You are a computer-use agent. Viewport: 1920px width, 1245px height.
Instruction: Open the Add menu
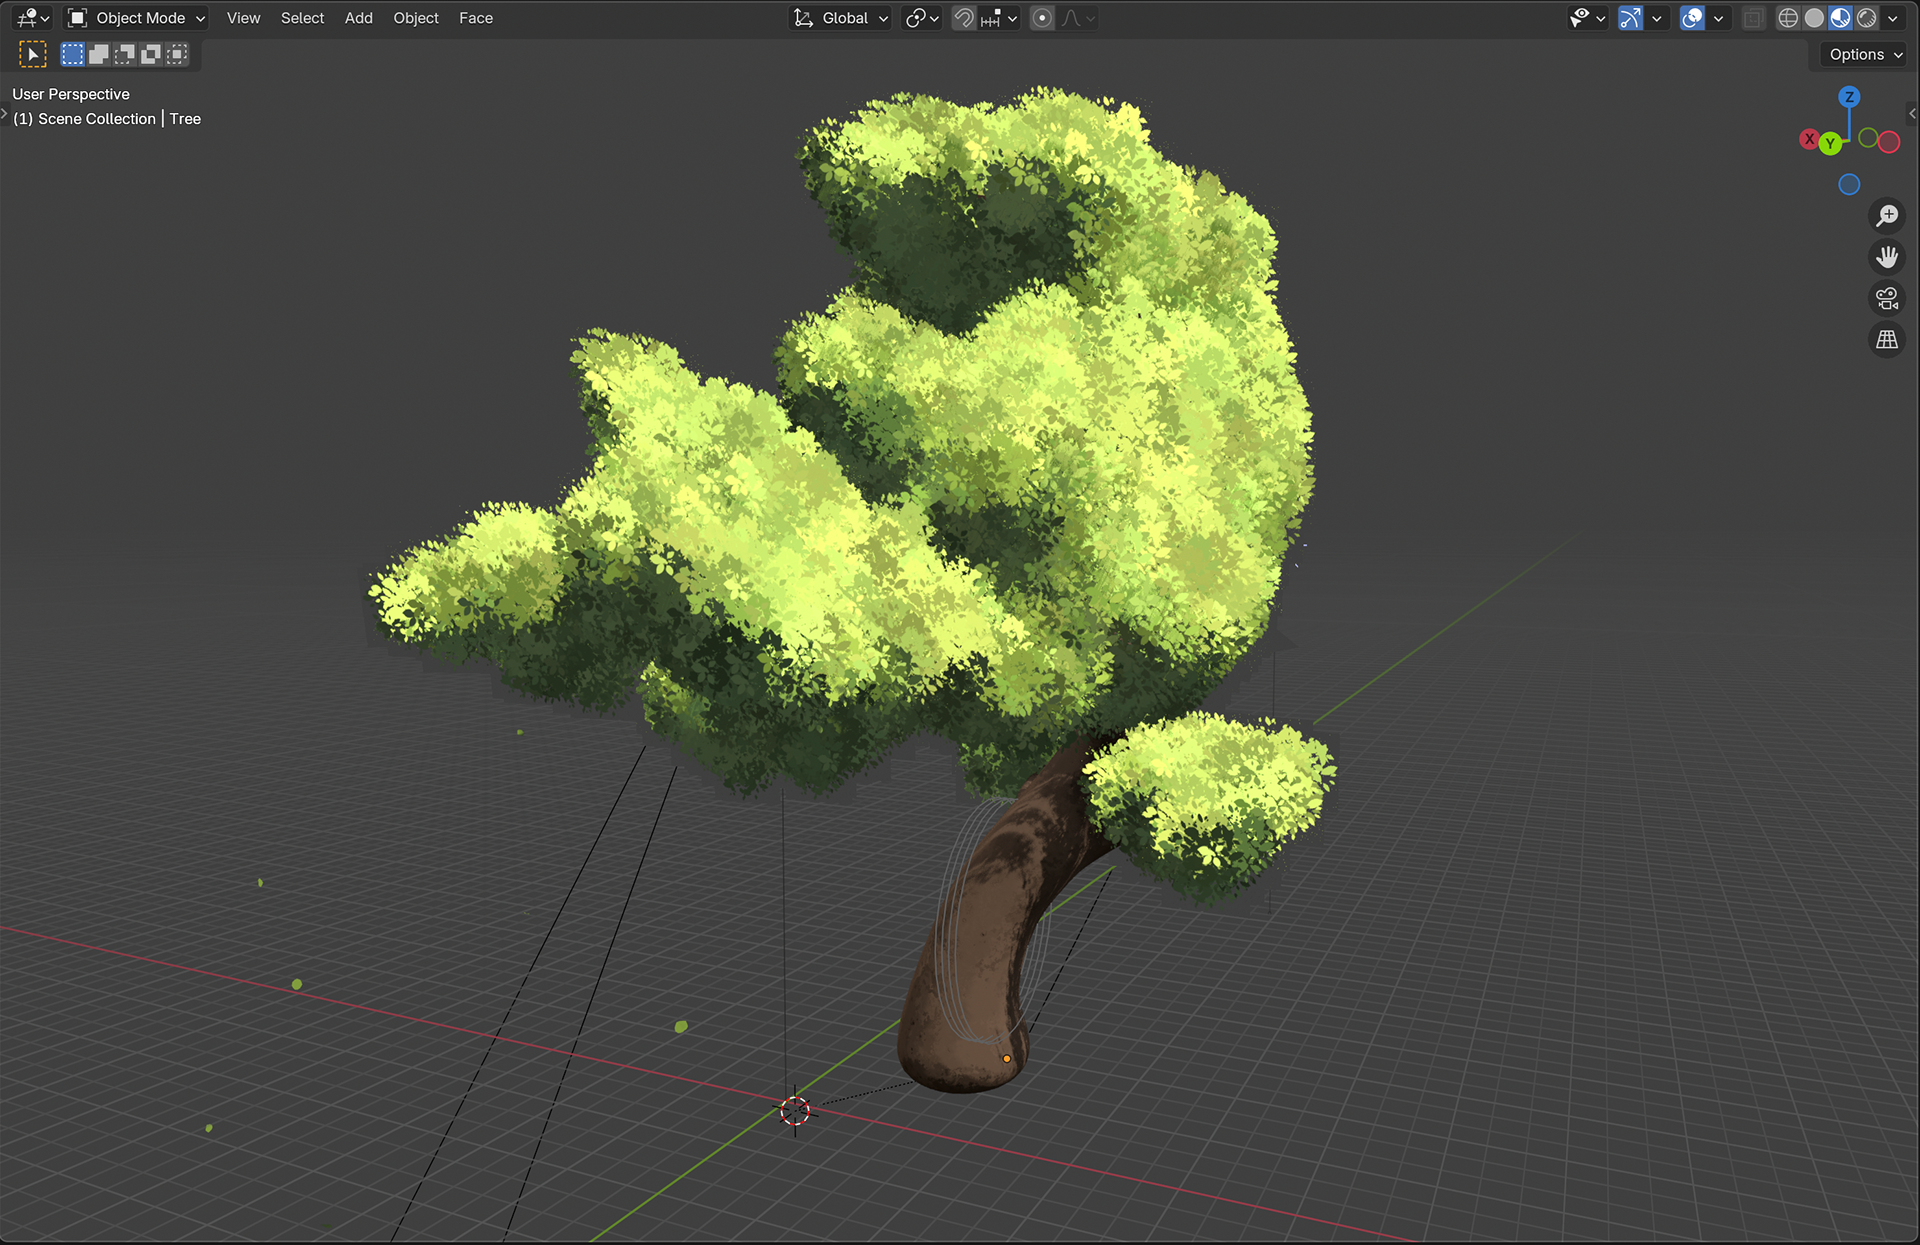[x=358, y=18]
